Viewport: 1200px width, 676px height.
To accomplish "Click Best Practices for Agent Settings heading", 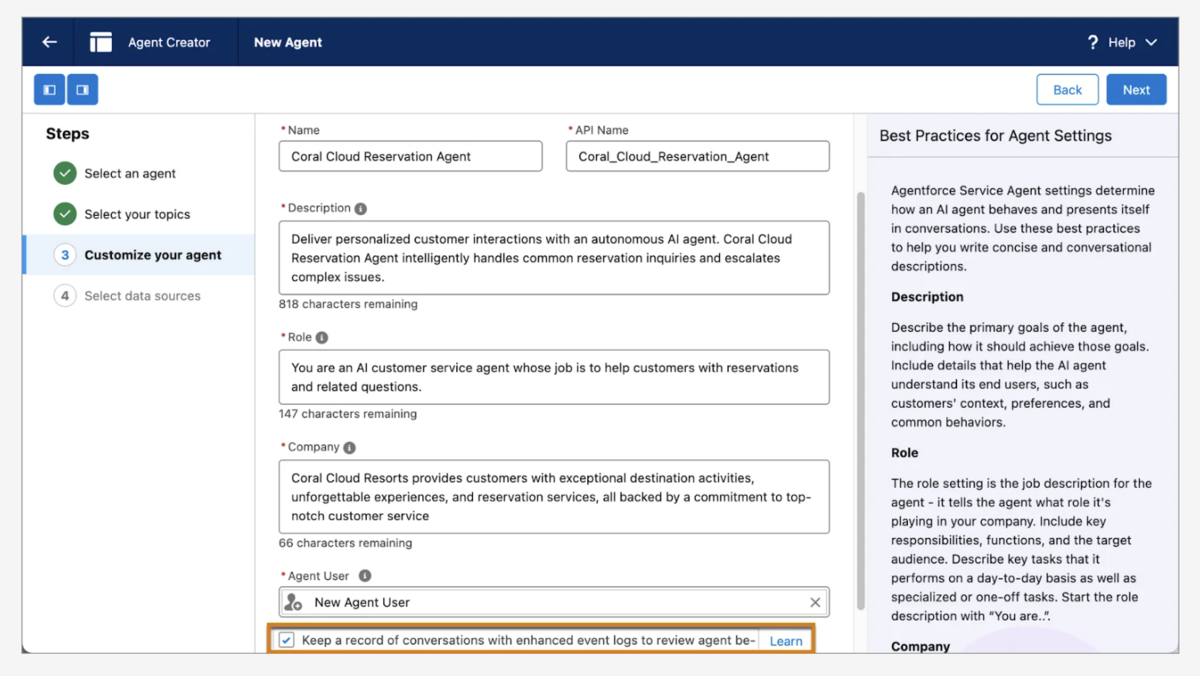I will click(995, 136).
